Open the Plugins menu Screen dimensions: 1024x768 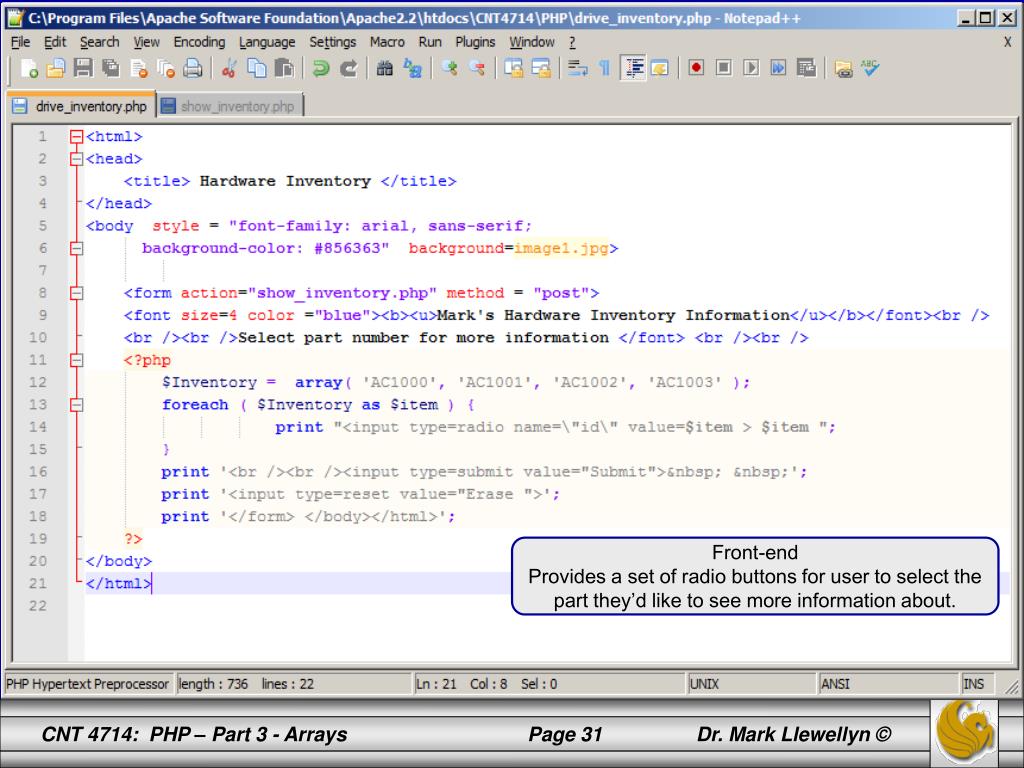click(474, 42)
